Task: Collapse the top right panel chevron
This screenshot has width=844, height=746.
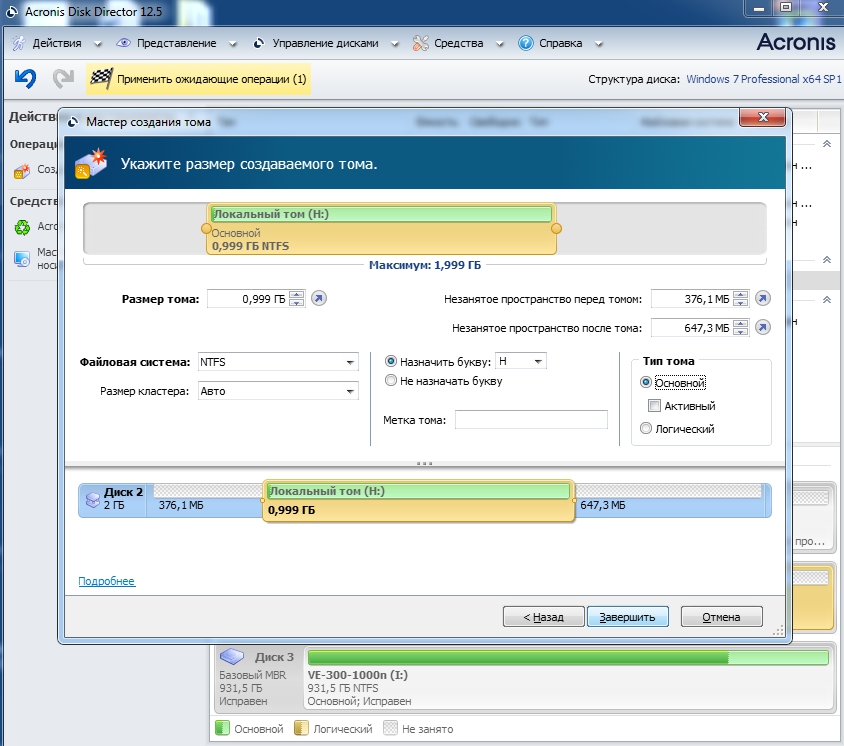Action: [x=827, y=144]
